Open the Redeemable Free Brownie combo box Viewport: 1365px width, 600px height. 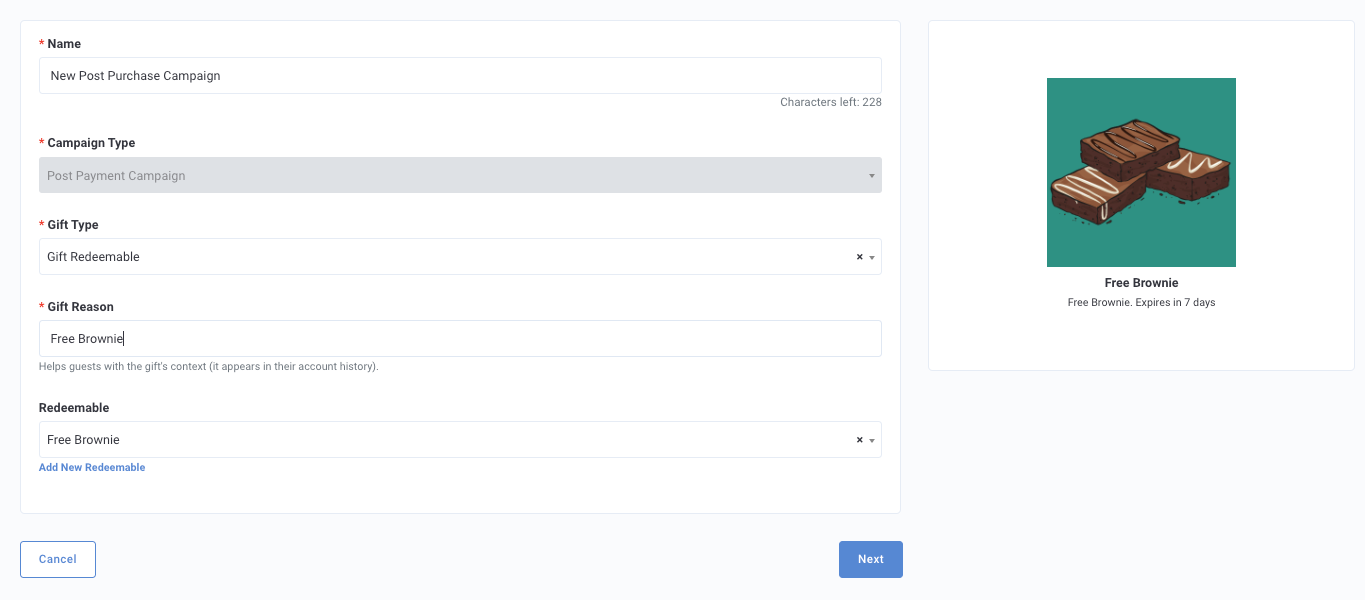(460, 439)
